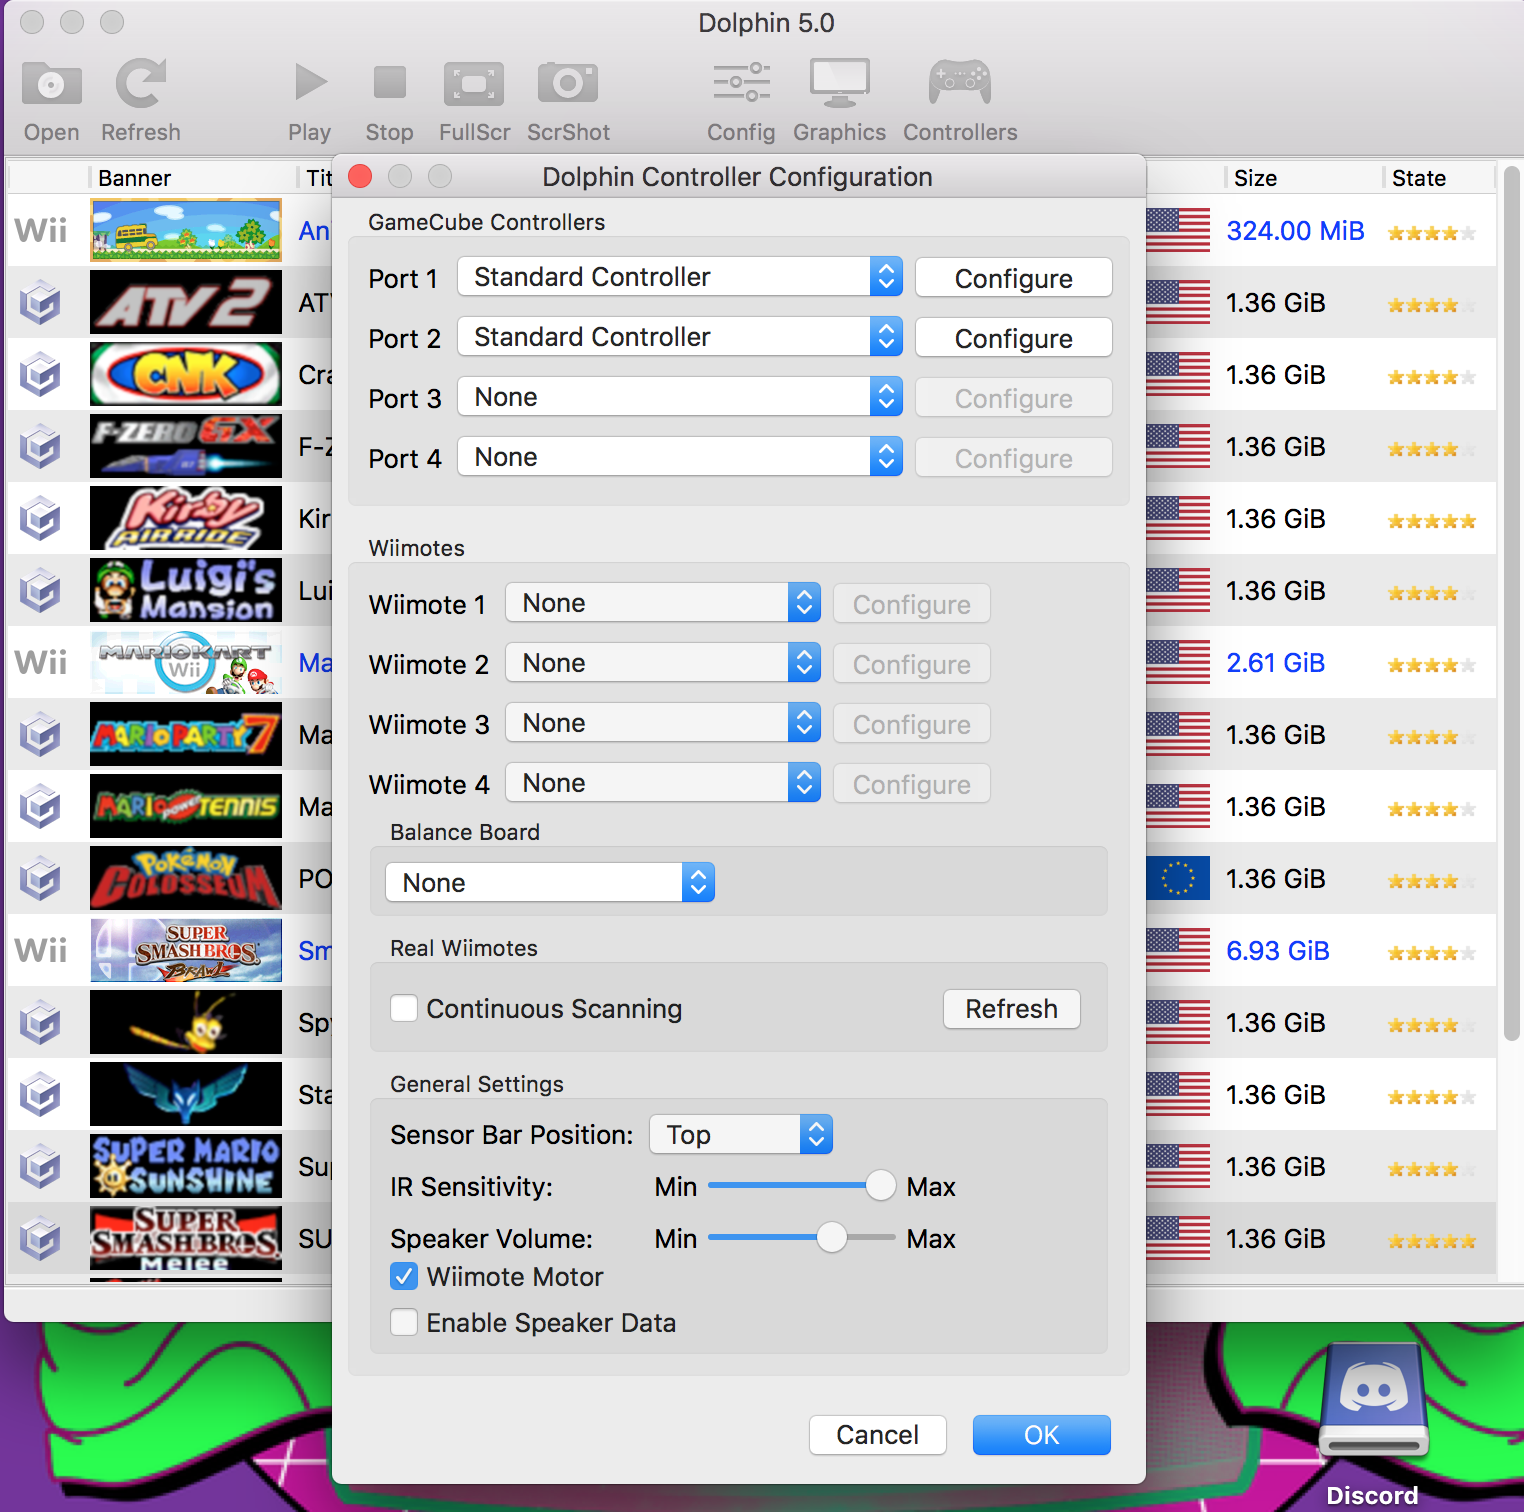
Task: Close the Controller Configuration dialog
Action: click(360, 177)
